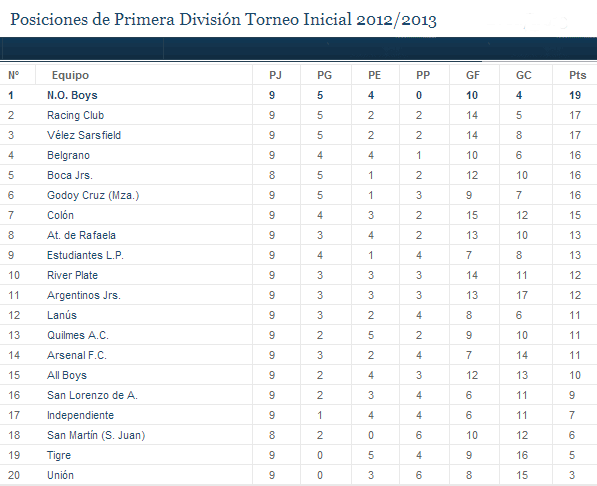Select the Pts column header
Image resolution: width=597 pixels, height=486 pixels.
click(577, 75)
